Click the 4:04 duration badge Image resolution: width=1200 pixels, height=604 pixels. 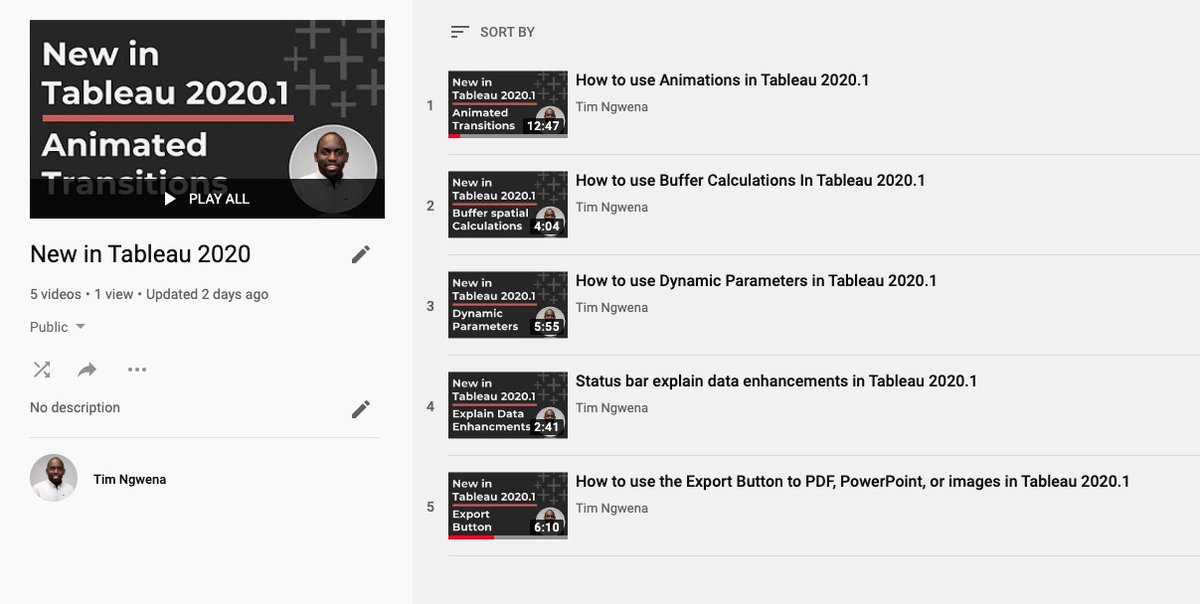(547, 226)
